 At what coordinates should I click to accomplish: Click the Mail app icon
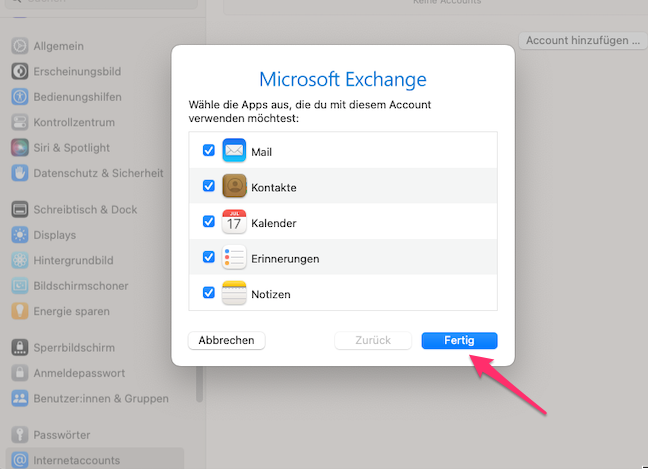pos(234,151)
